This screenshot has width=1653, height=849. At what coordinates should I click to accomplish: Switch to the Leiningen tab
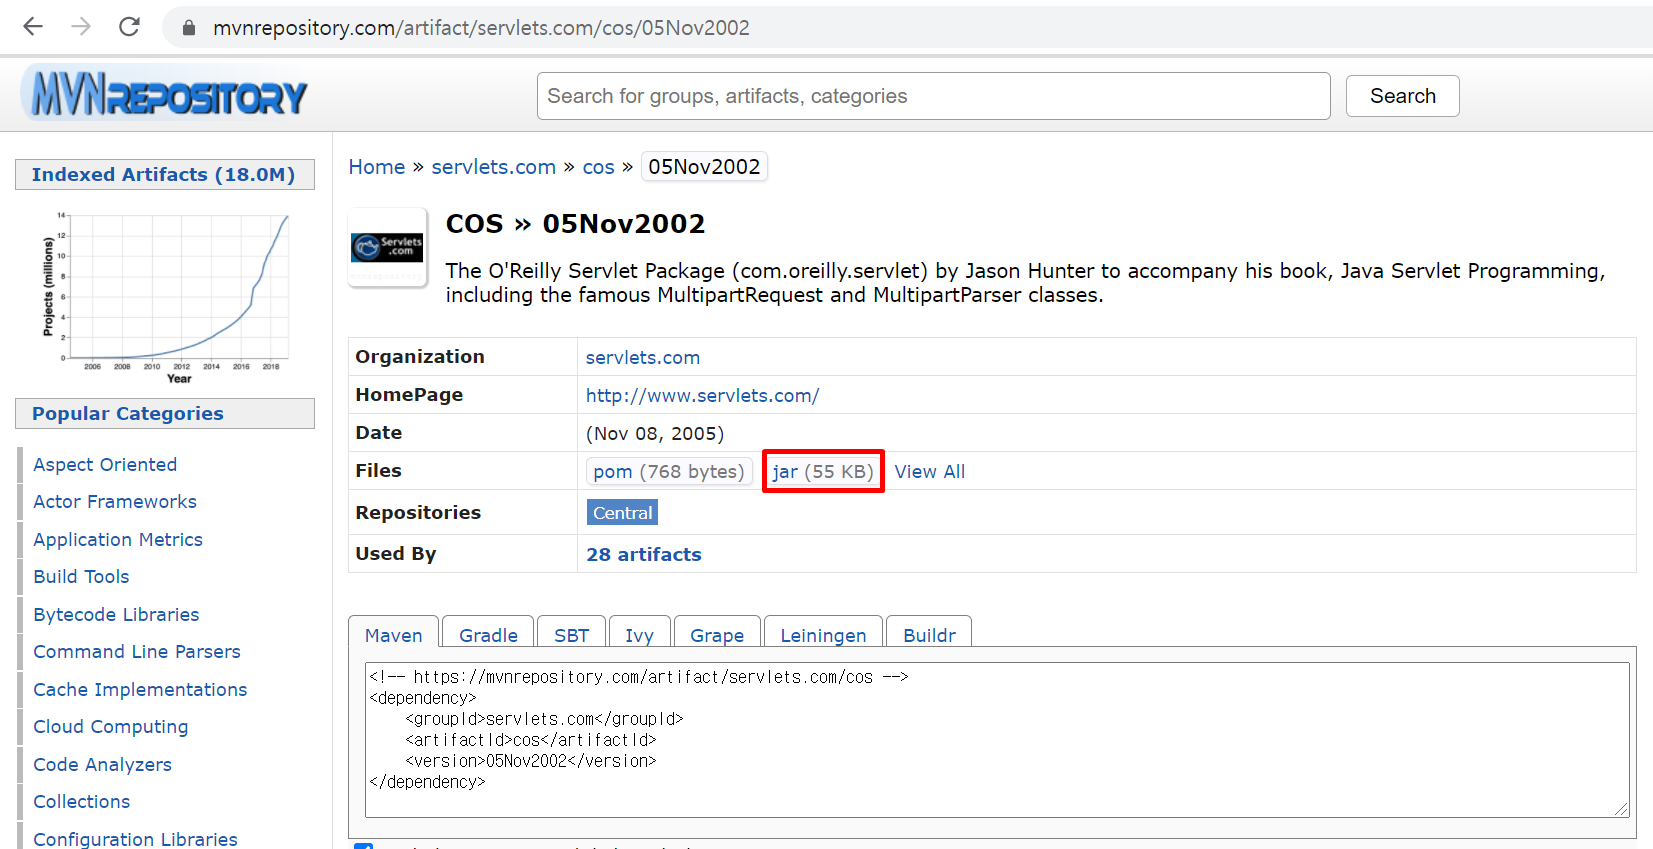823,635
